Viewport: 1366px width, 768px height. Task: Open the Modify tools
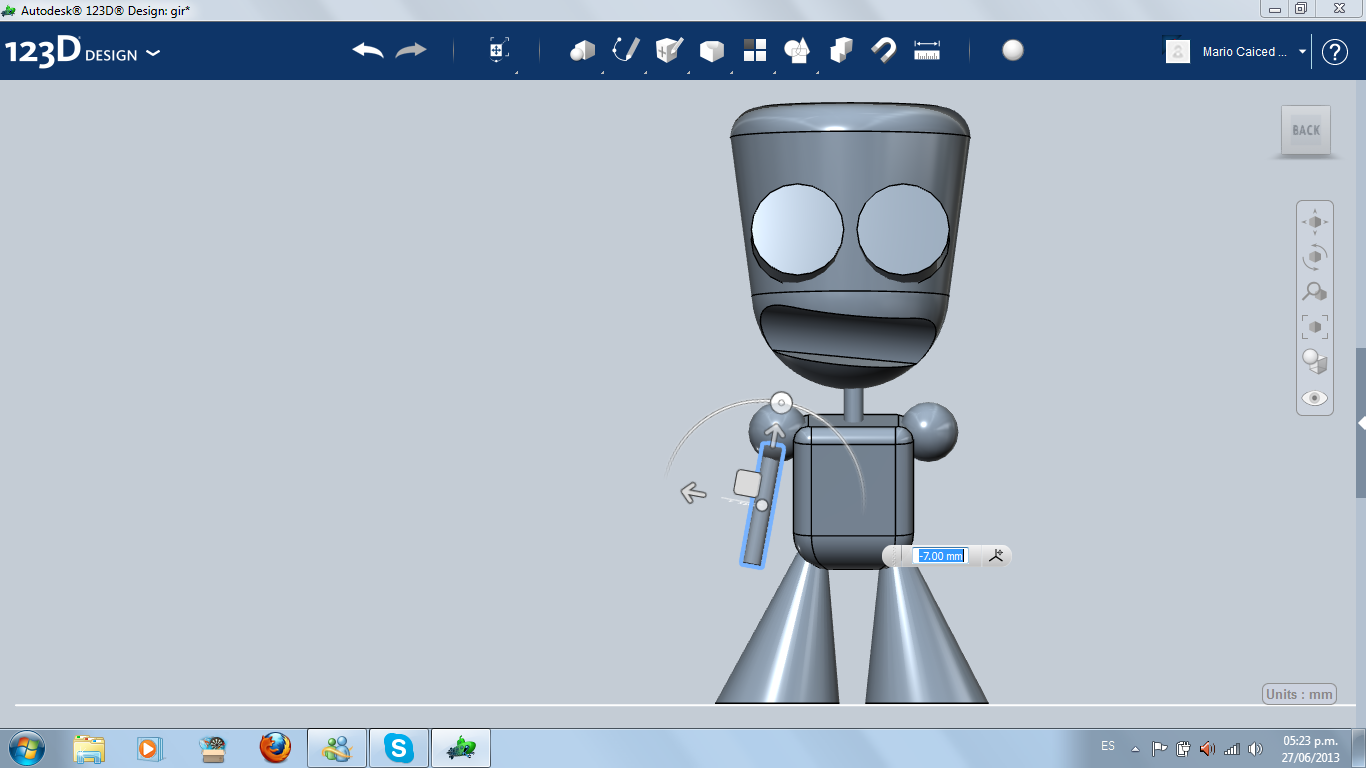712,50
